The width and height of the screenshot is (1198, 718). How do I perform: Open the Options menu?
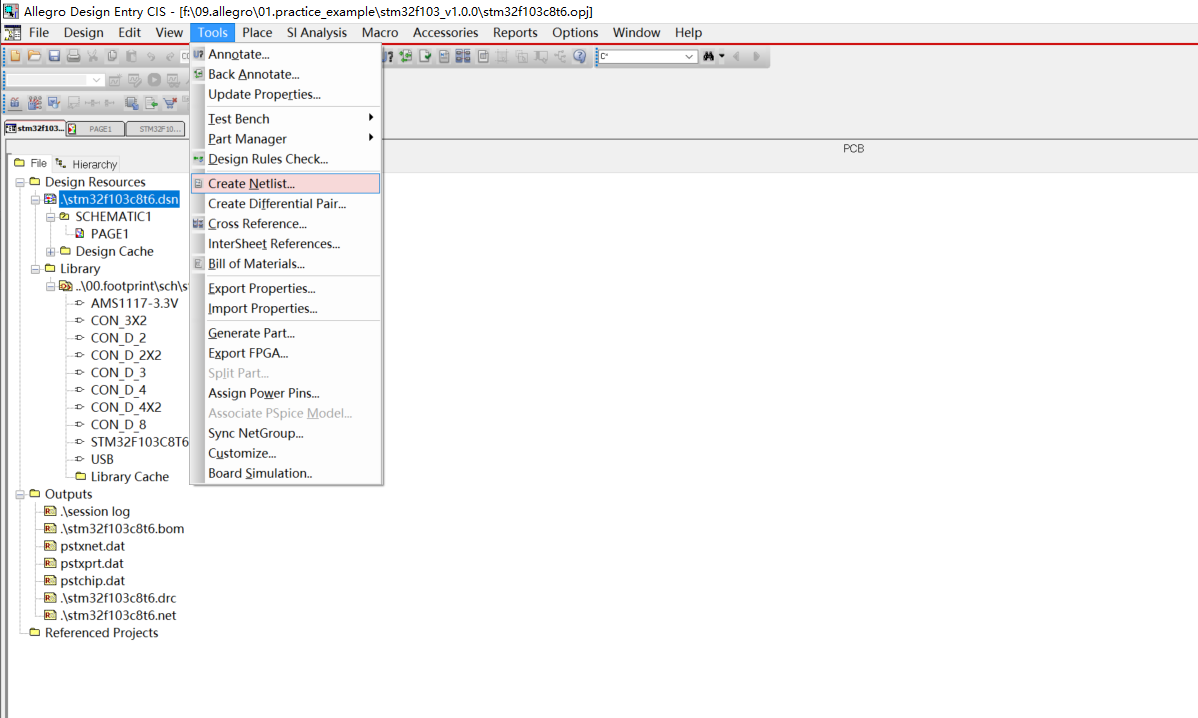[575, 33]
